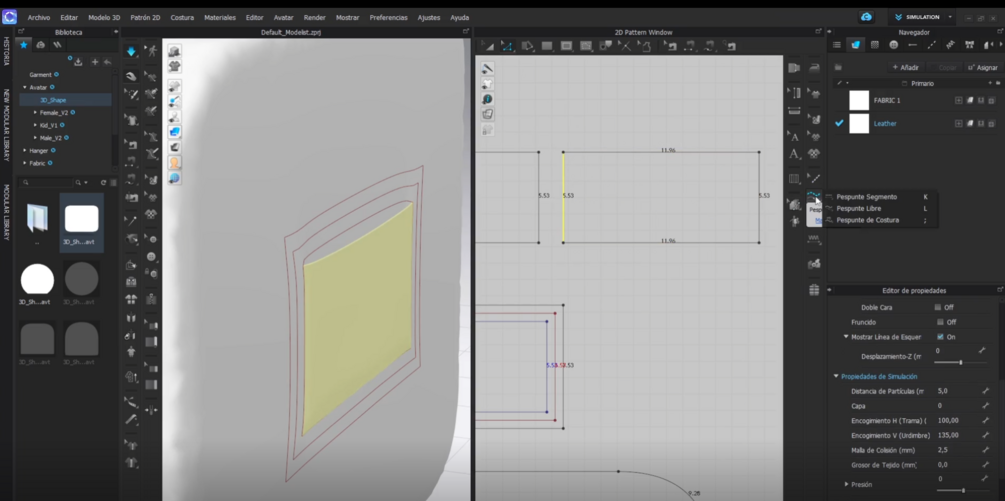Click the plus add icon in Biblioteca
The height and width of the screenshot is (501, 1005).
(x=94, y=62)
